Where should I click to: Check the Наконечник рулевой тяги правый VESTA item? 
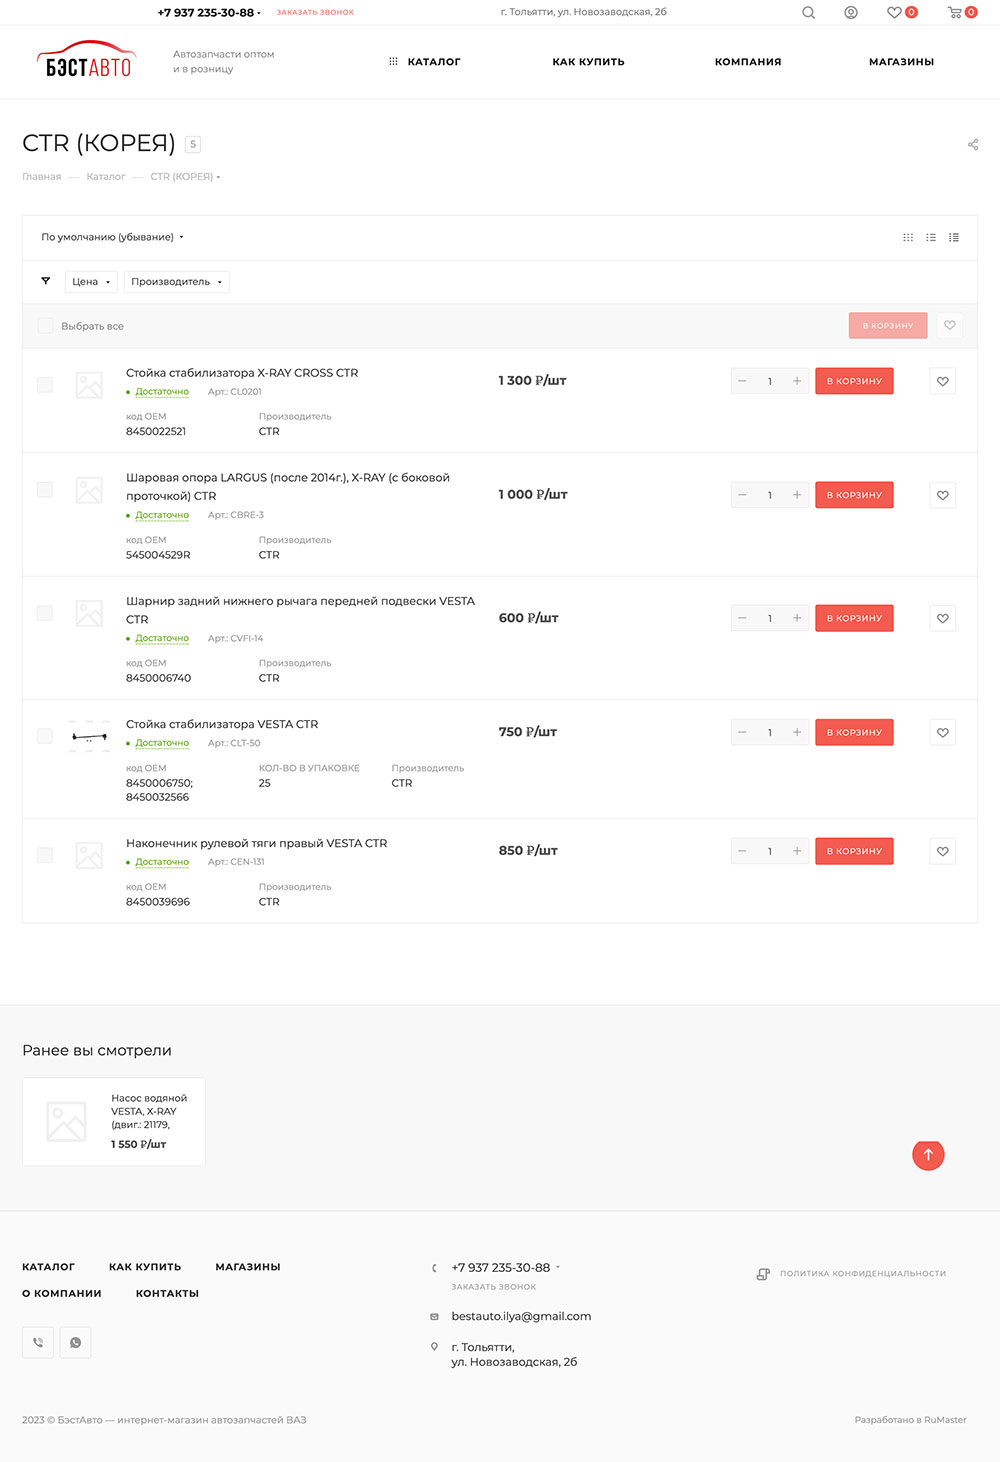tap(45, 855)
